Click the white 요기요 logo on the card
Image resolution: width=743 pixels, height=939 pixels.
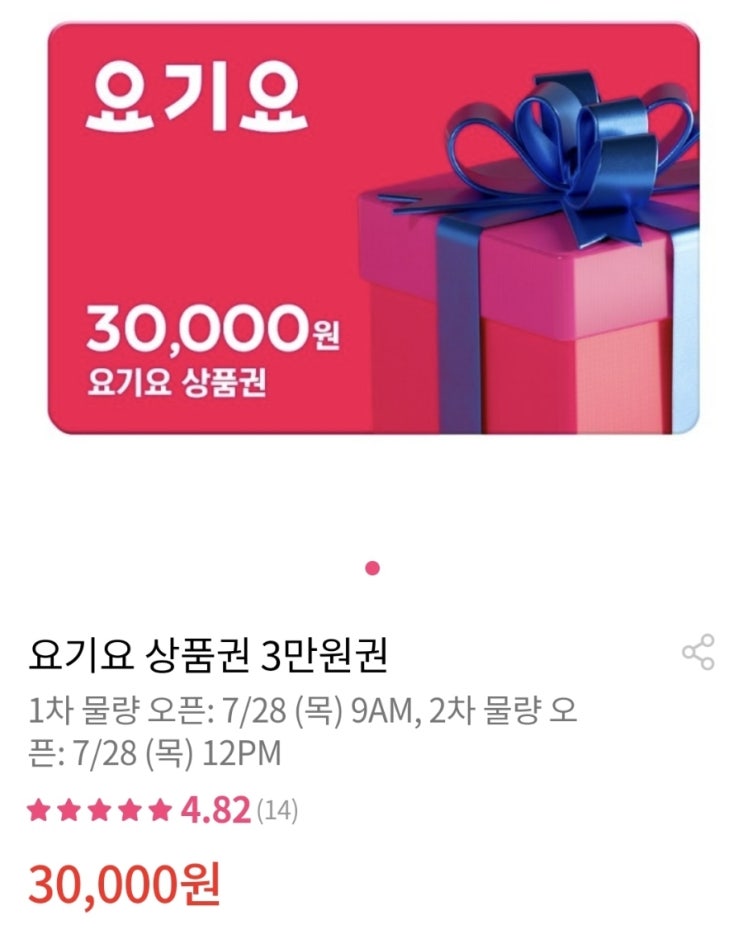(x=196, y=98)
